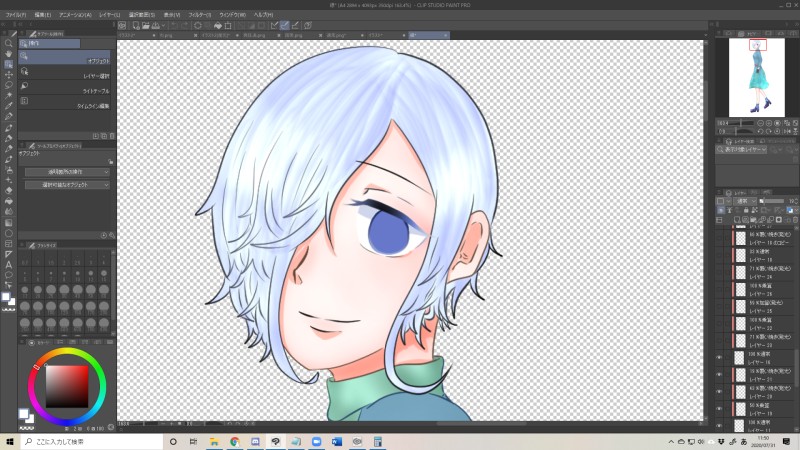800x450 pixels.
Task: Select the Light table sub tool
Action: tap(65, 87)
